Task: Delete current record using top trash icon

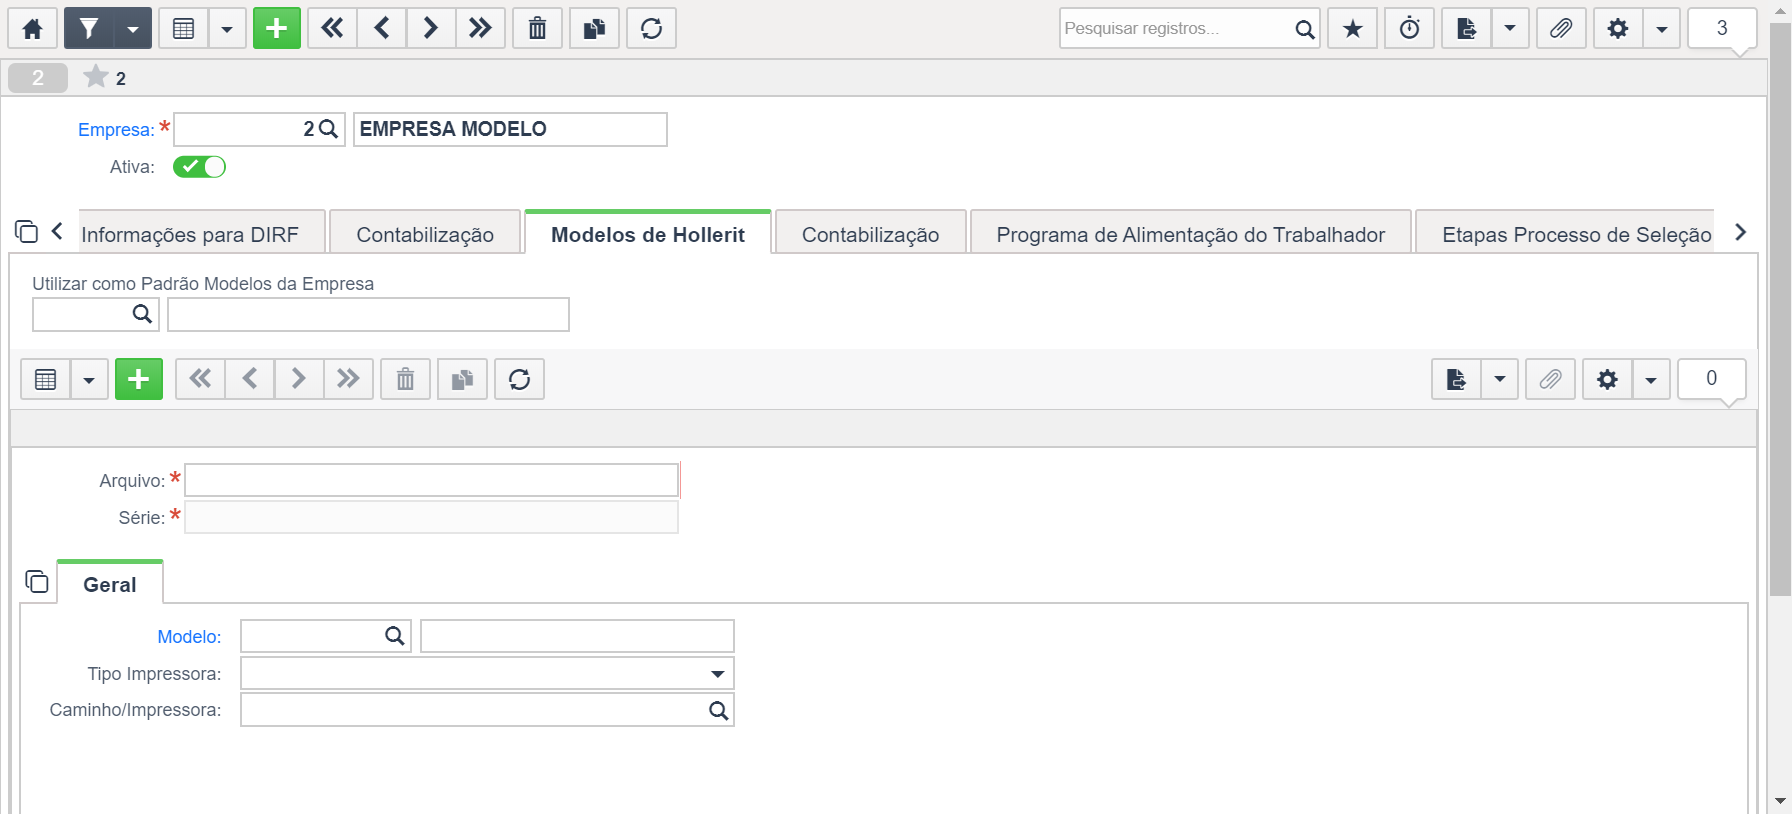Action: click(x=537, y=28)
